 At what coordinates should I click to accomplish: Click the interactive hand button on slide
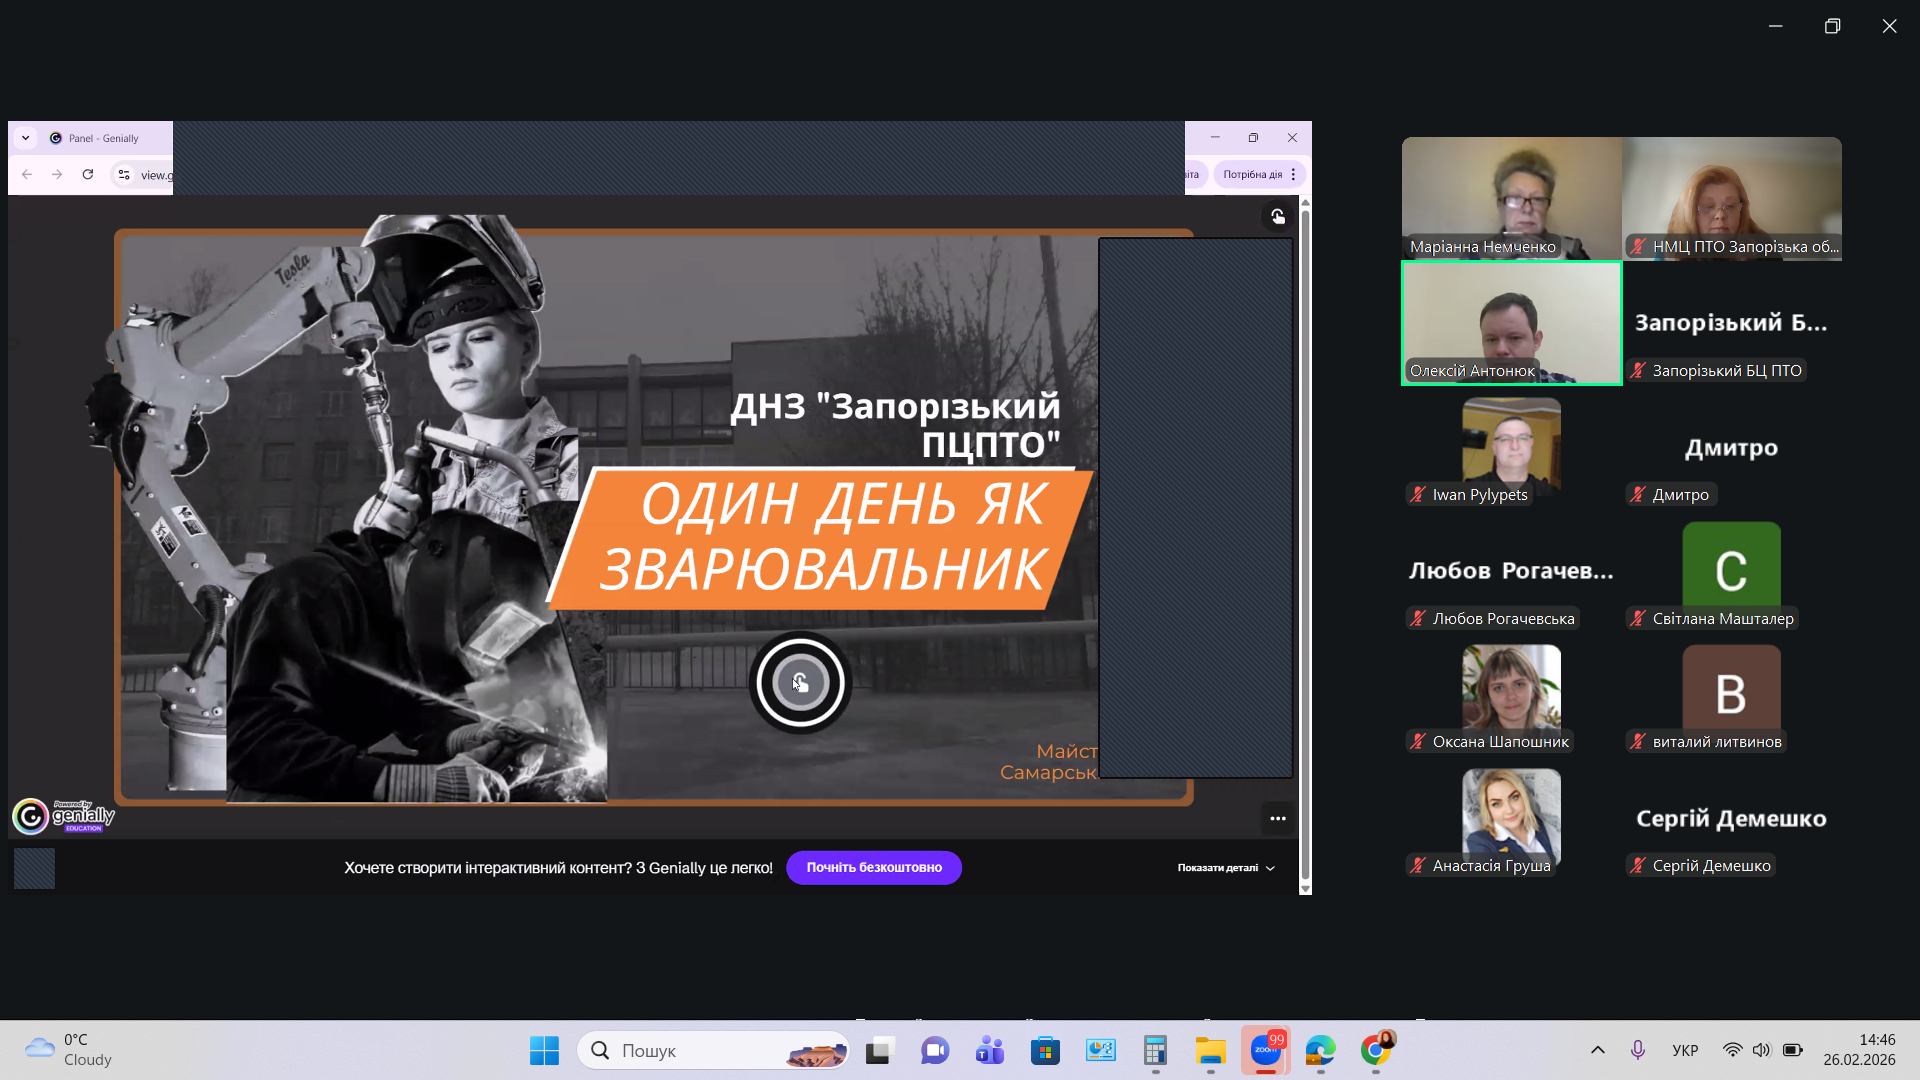click(x=800, y=683)
